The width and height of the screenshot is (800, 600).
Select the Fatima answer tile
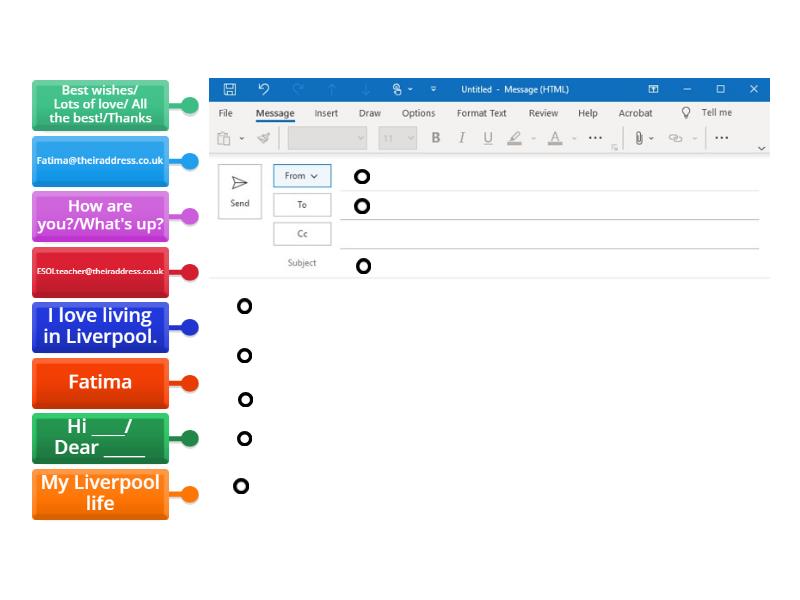[x=100, y=382]
